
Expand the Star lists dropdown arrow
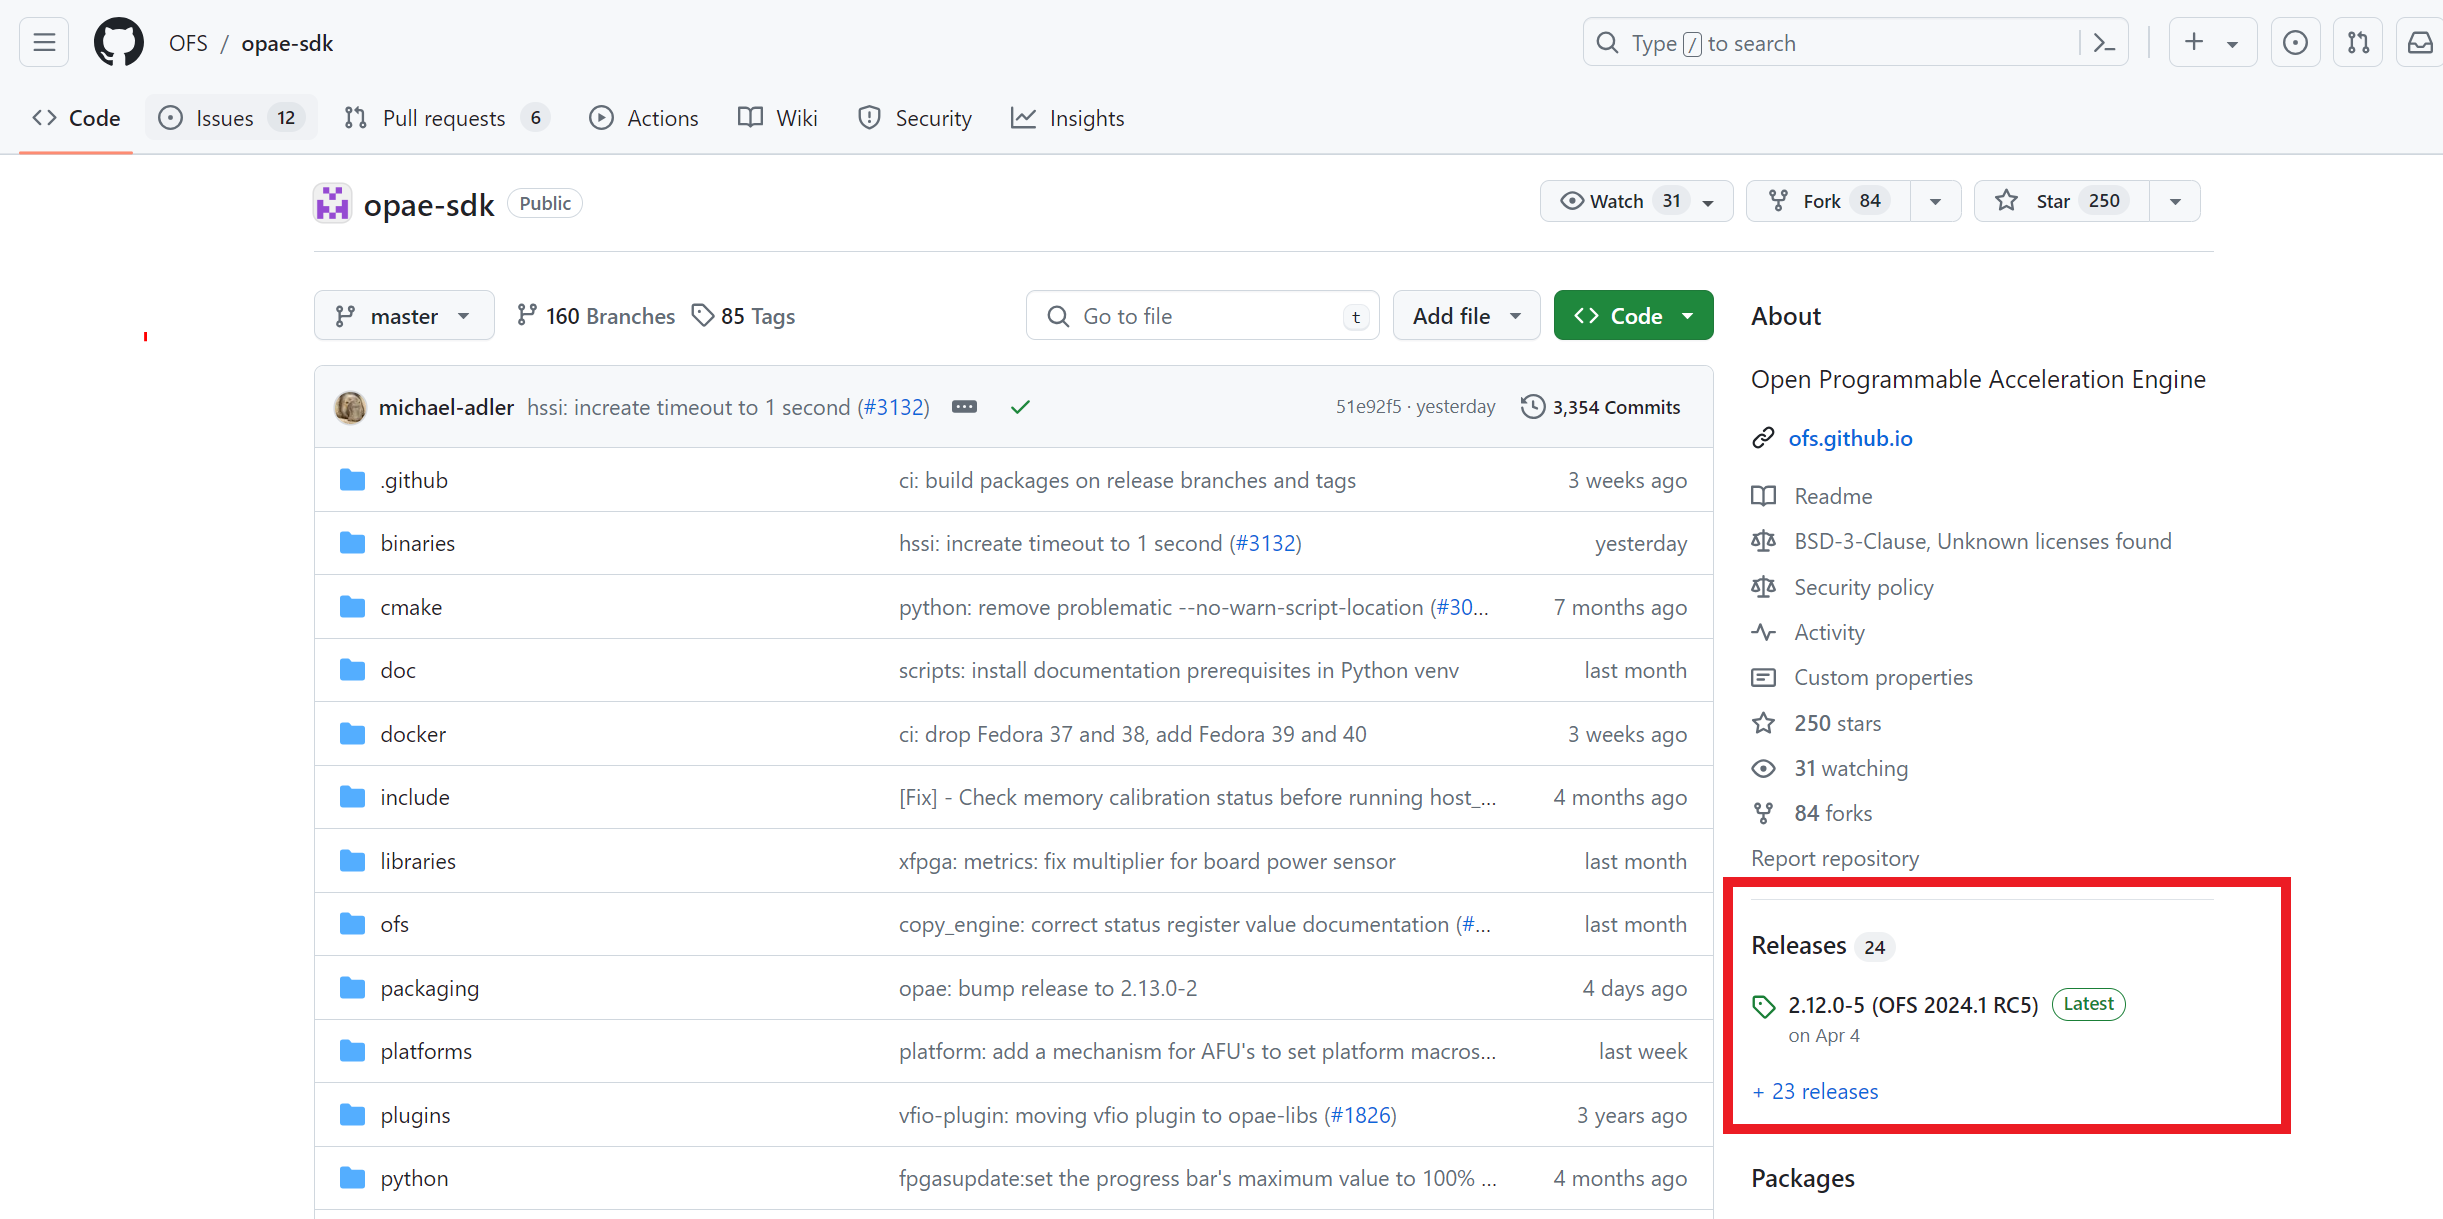pyautogui.click(x=2174, y=201)
